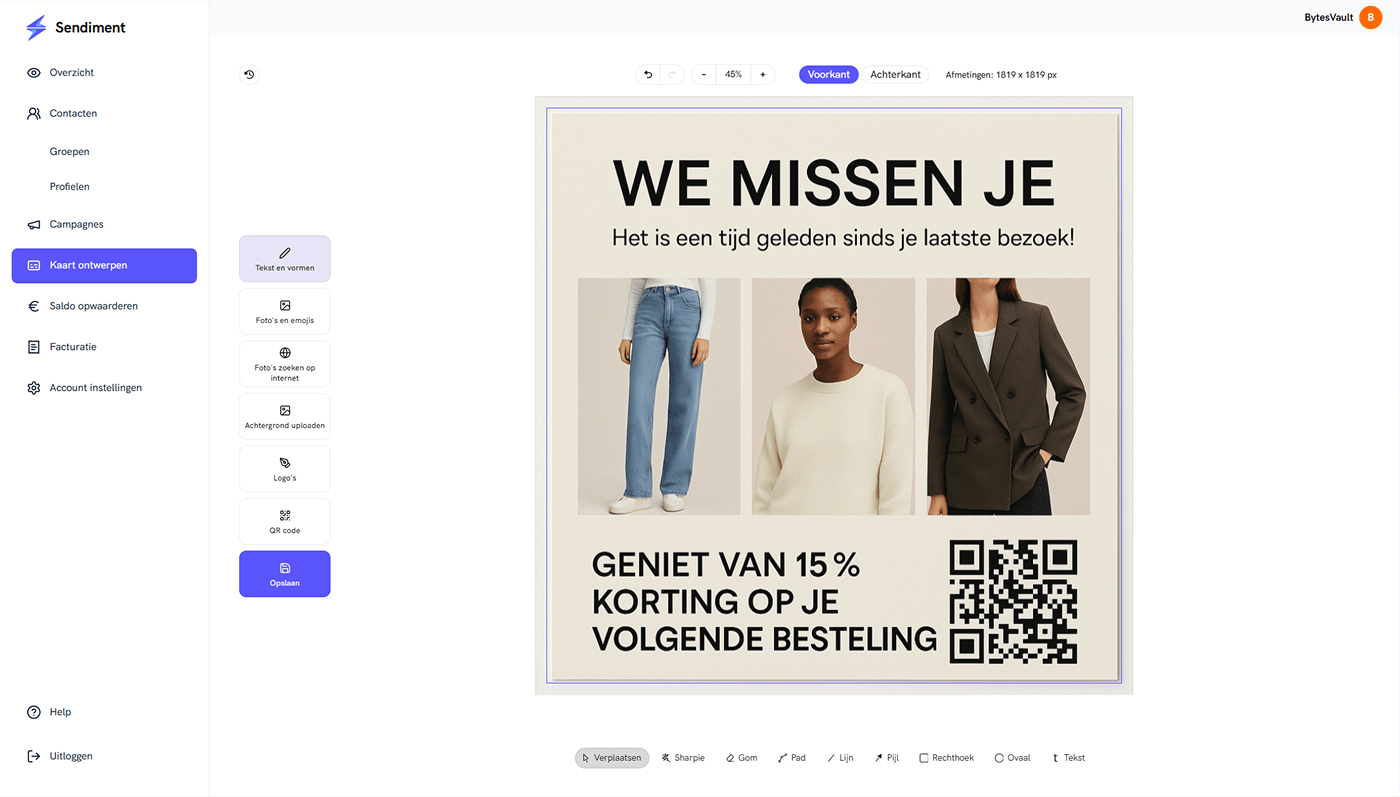Screen dimensions: 1400x797
Task: Zoom in with plus button
Action: (x=763, y=75)
